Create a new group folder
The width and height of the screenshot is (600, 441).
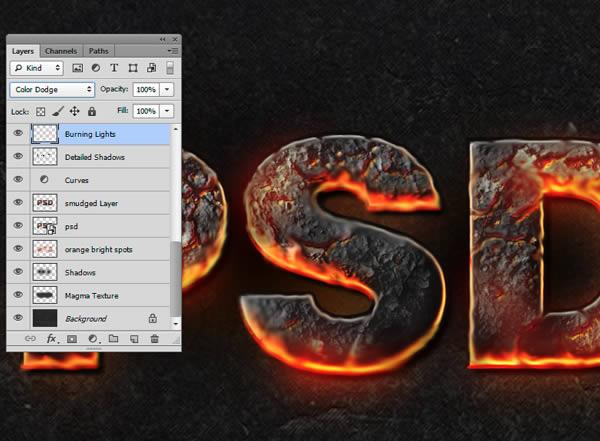coord(113,338)
